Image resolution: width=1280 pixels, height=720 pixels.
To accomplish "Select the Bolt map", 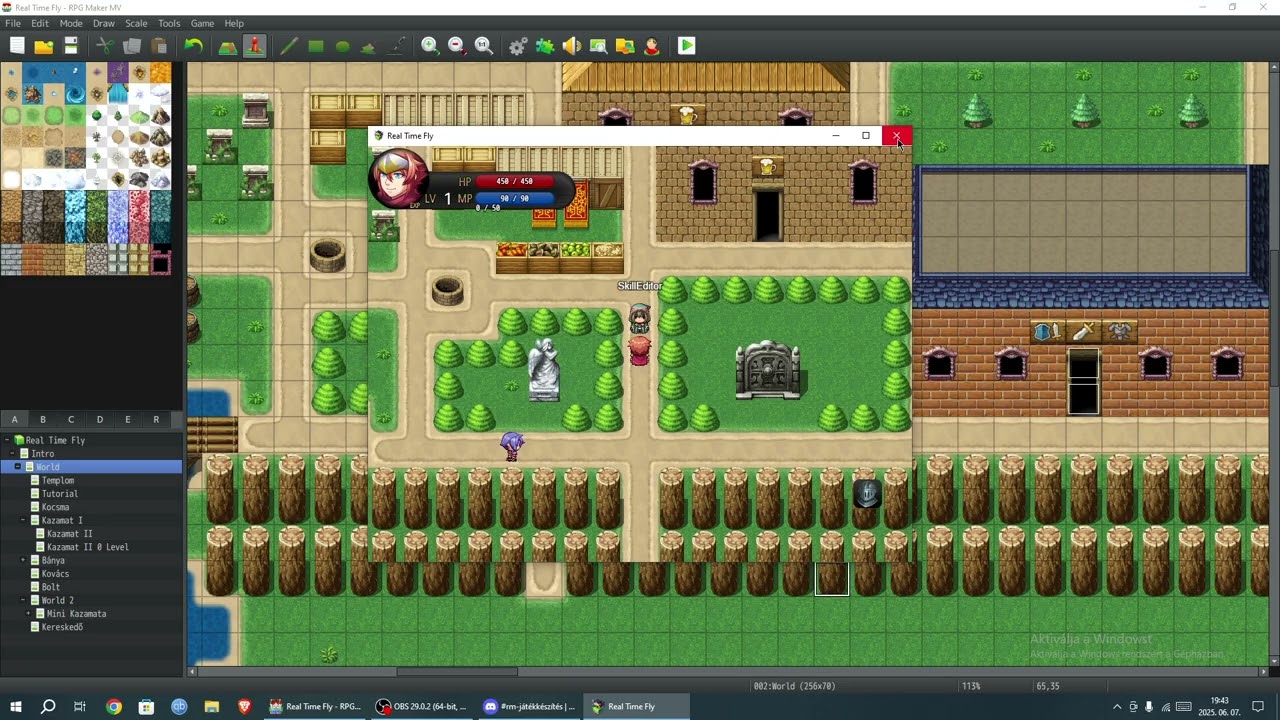I will (x=51, y=587).
